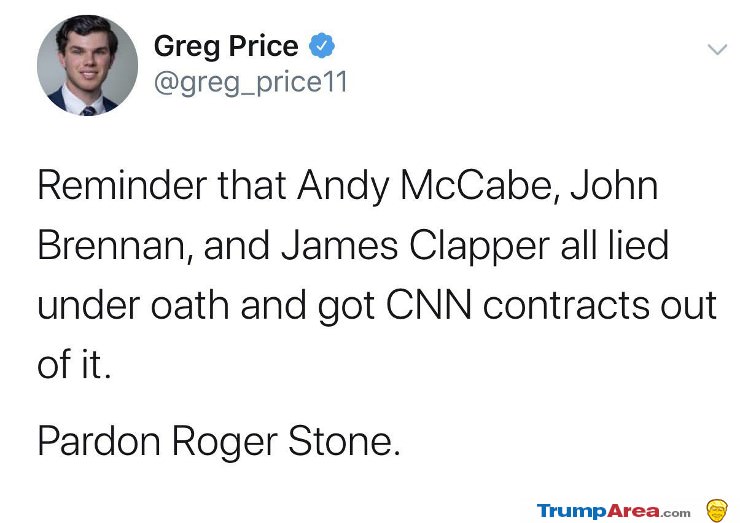Click the blue verified checkmark badge

(322, 45)
